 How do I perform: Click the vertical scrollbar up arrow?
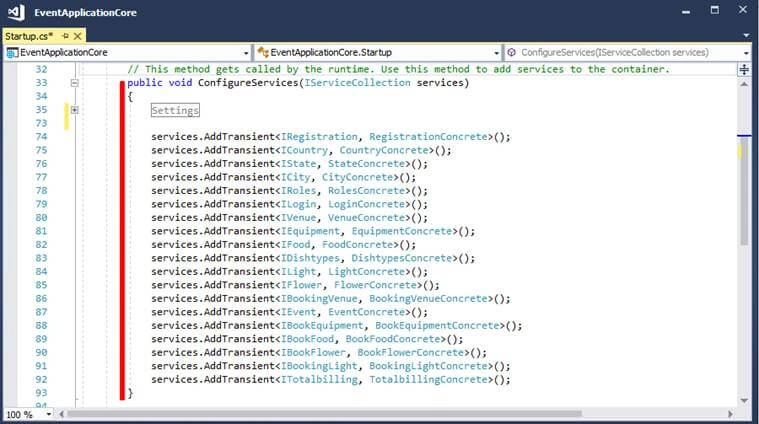coord(744,84)
